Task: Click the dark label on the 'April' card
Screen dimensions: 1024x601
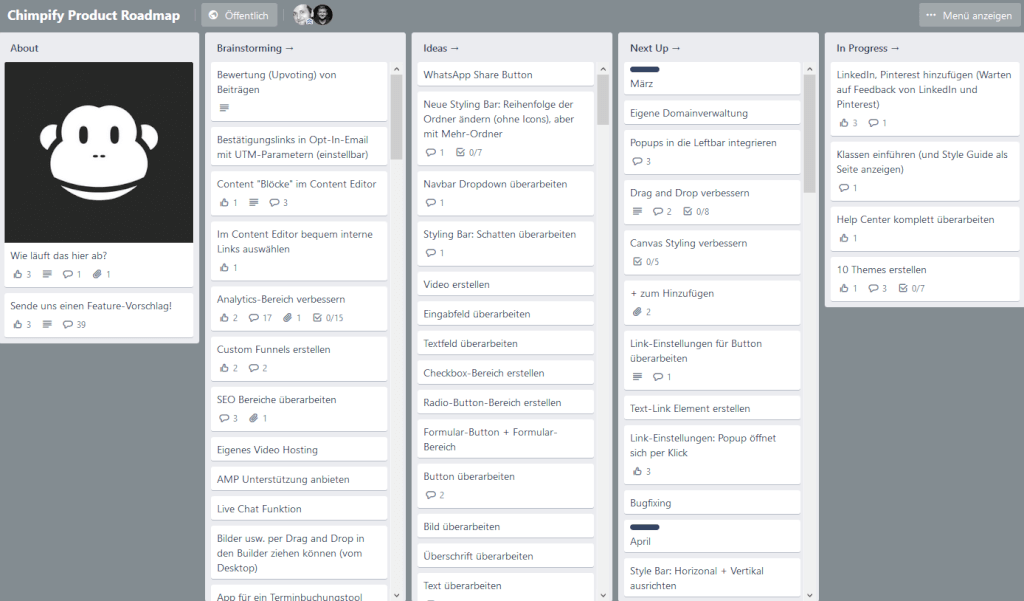Action: [645, 527]
